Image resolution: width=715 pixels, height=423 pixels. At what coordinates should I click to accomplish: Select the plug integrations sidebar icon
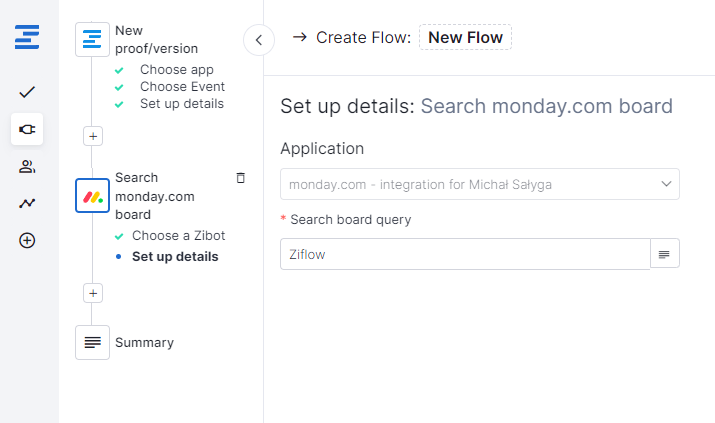click(x=28, y=129)
